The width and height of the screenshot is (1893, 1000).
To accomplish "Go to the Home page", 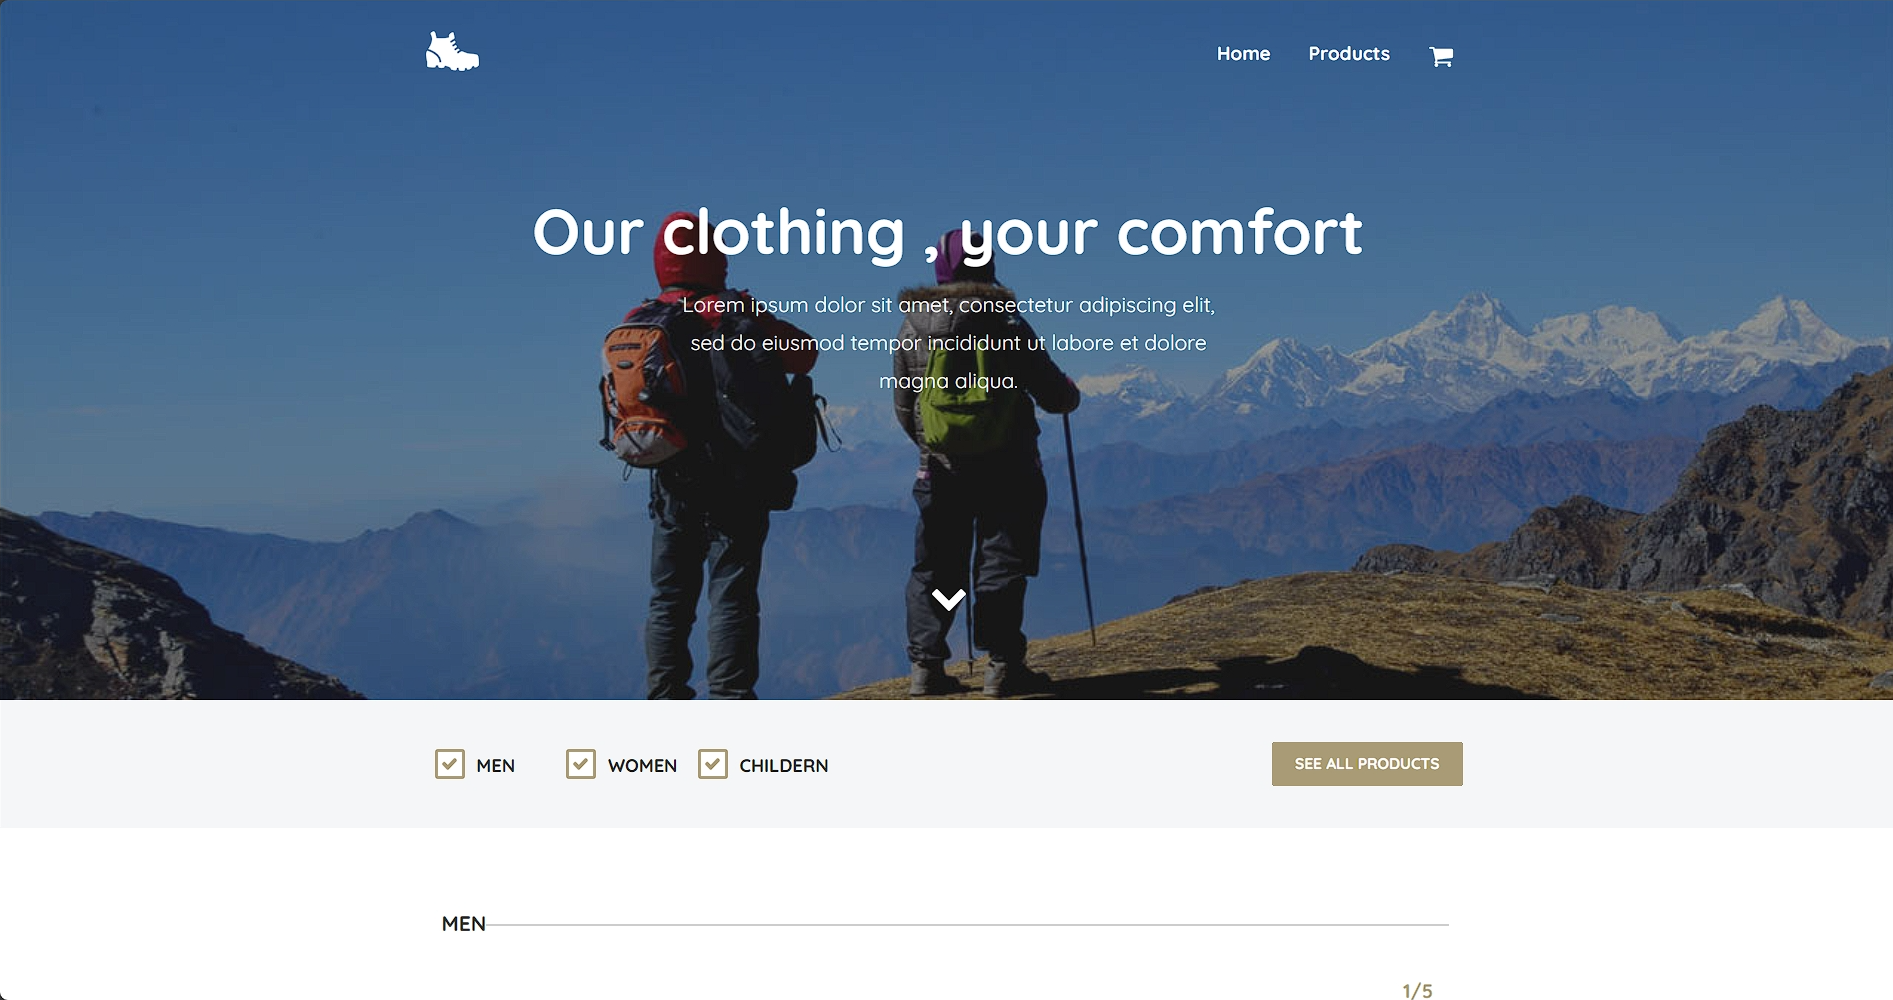I will tap(1243, 54).
